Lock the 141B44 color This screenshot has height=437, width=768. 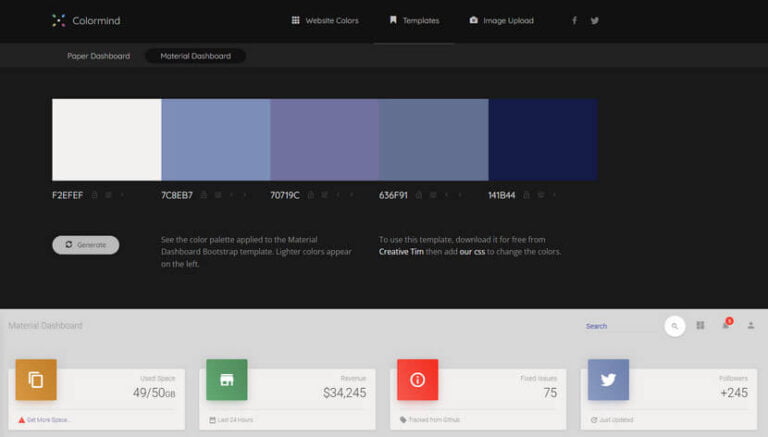527,195
